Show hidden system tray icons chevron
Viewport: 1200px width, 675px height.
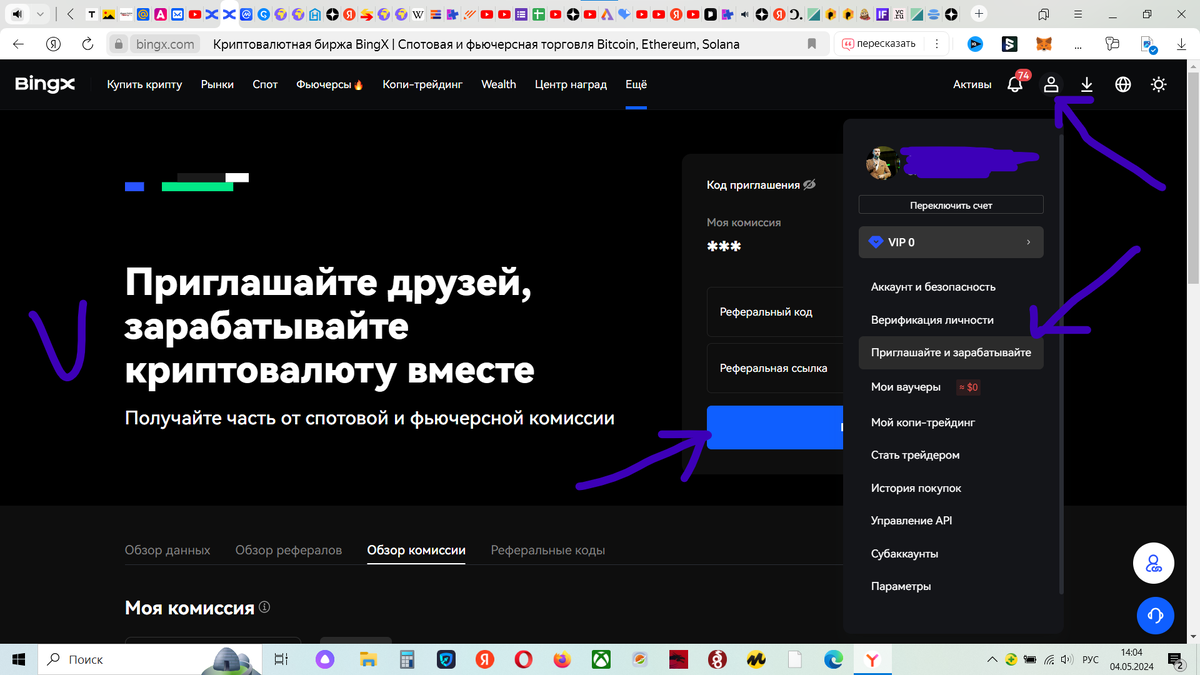pos(992,659)
